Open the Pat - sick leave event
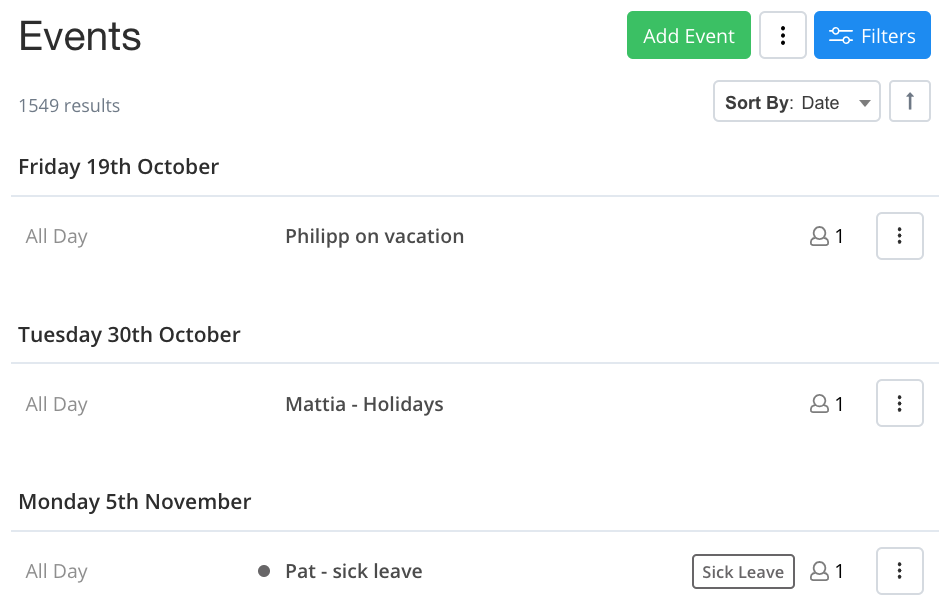The width and height of the screenshot is (939, 610). (353, 571)
